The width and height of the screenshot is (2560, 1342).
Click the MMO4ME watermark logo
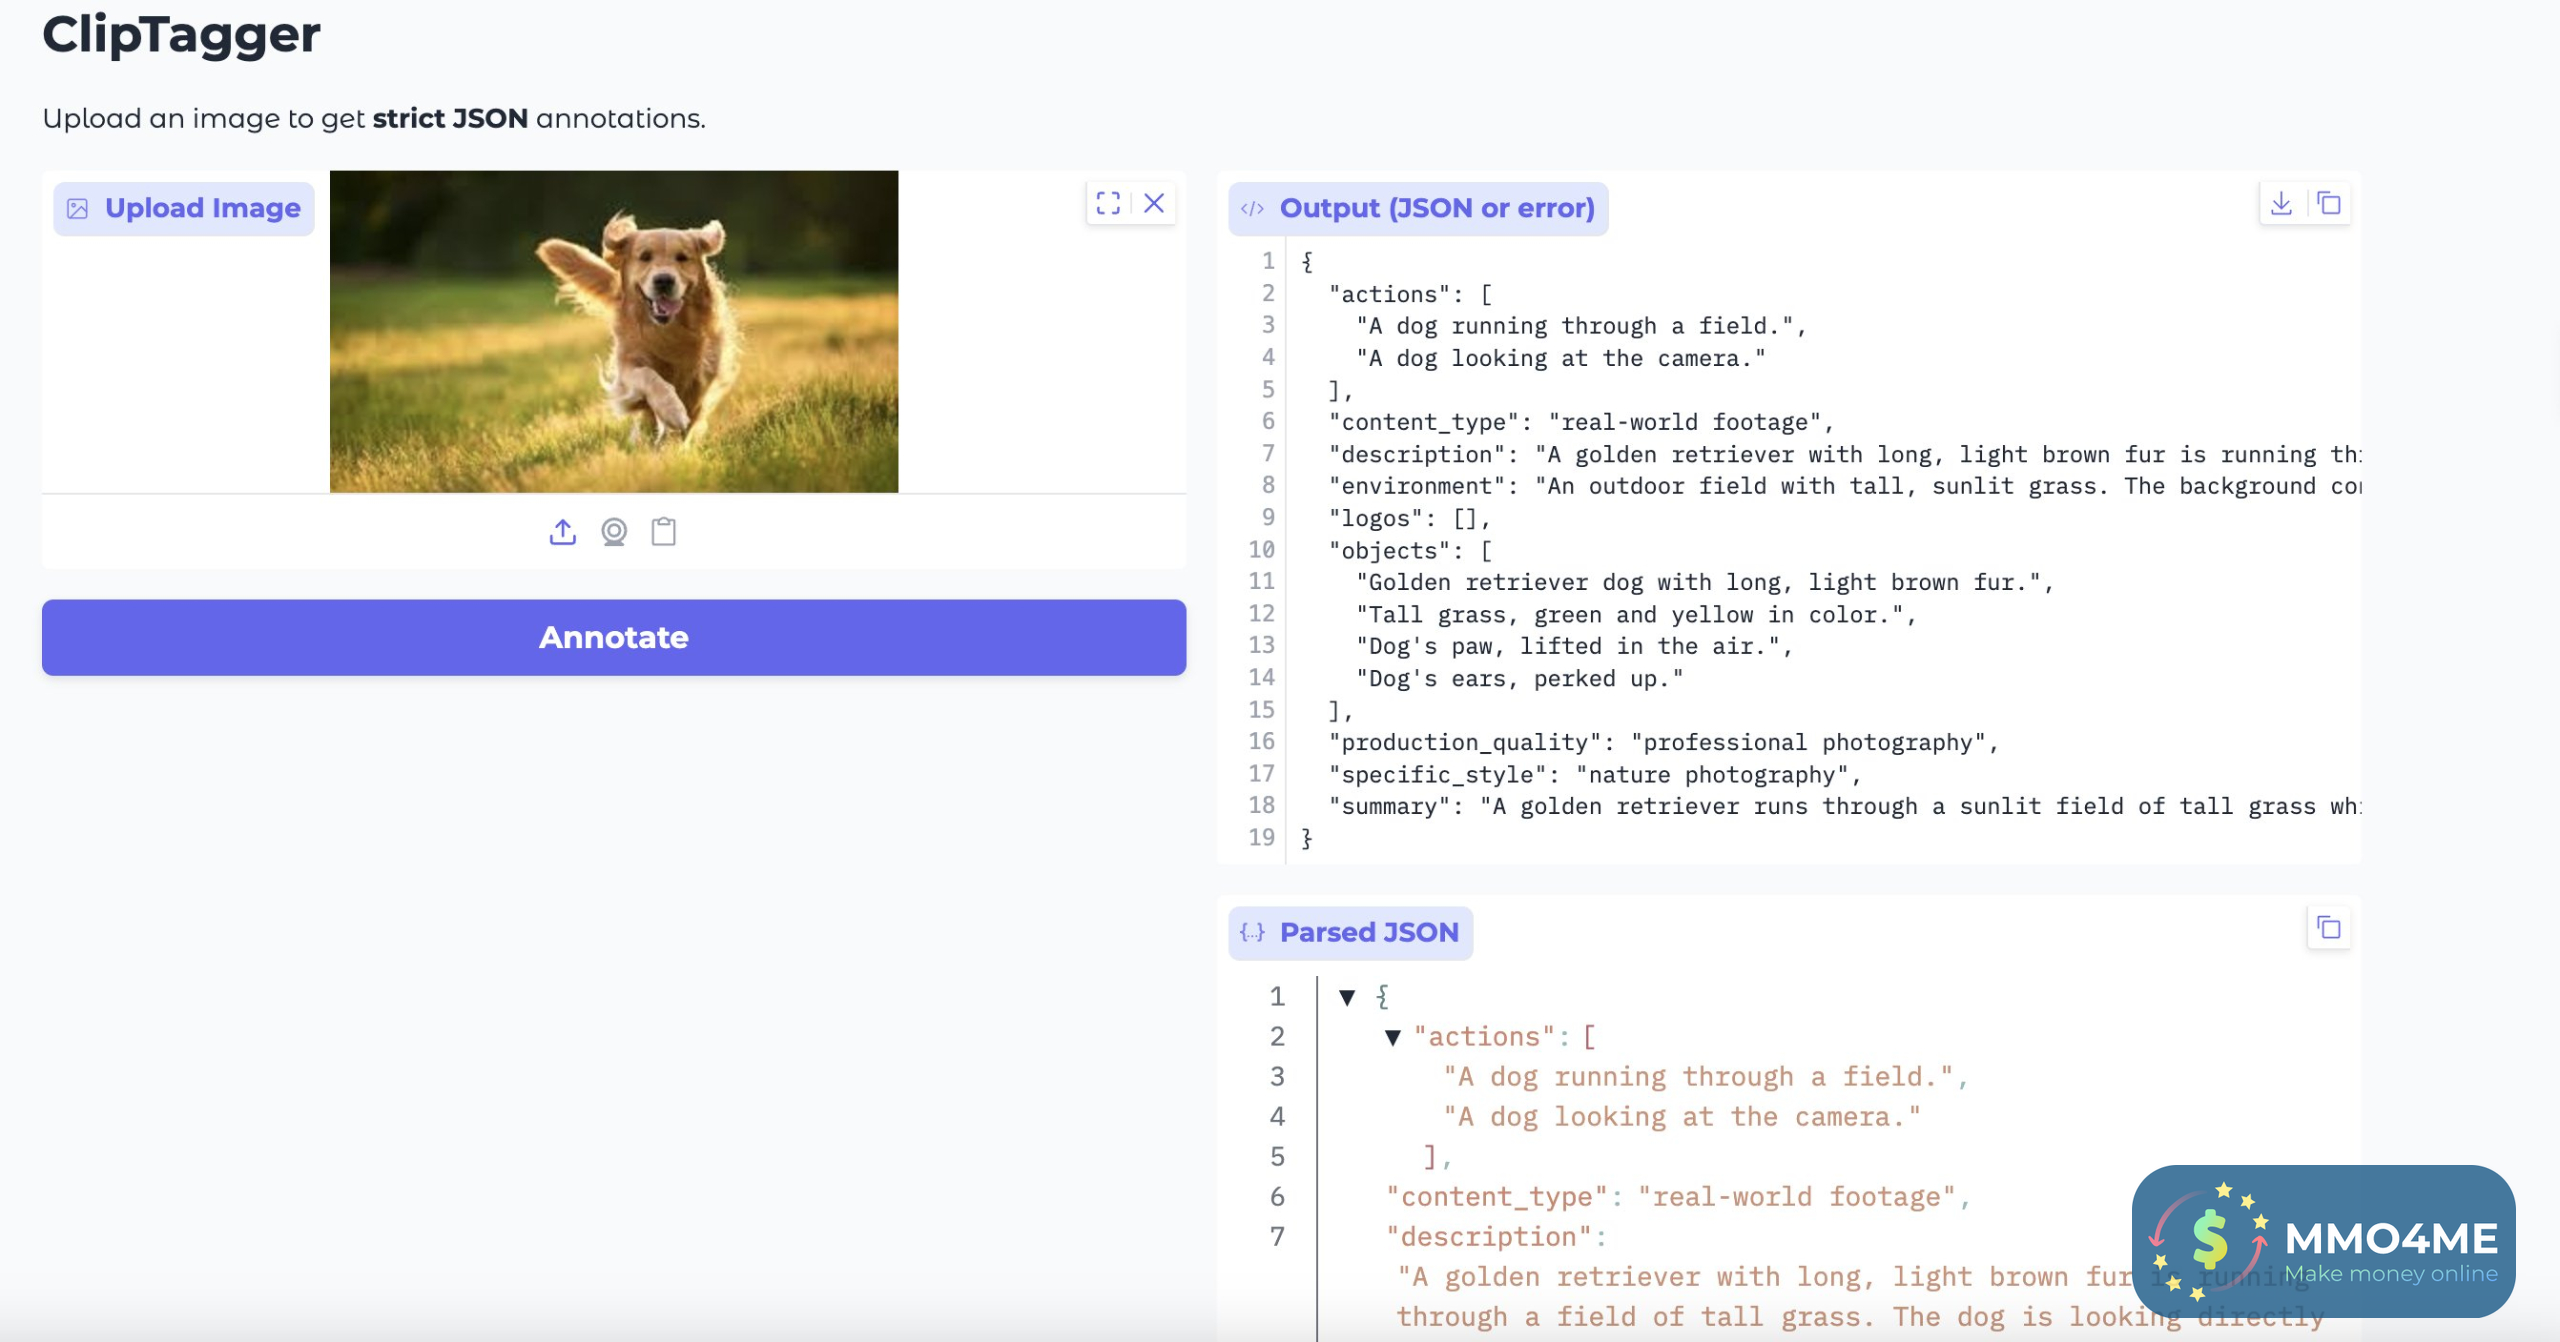pos(2322,1240)
